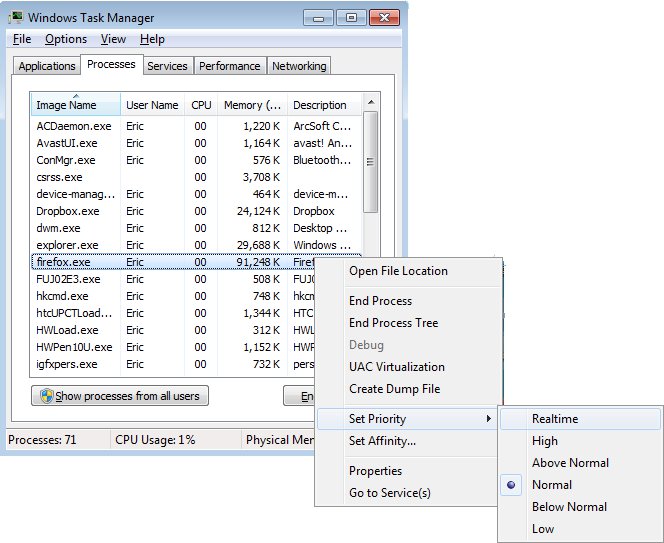Sort by Description column header
The width and height of the screenshot is (664, 543).
coord(324,105)
